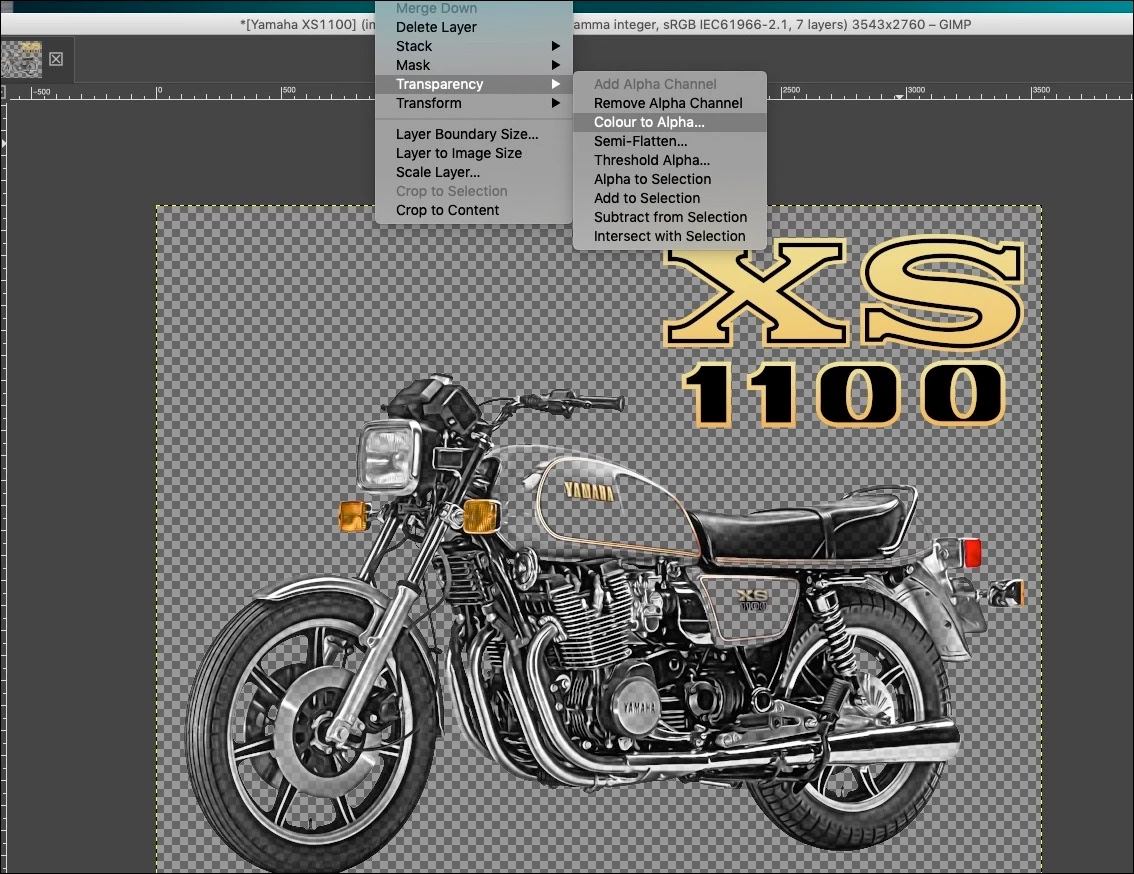Choose Crop to Content
The image size is (1134, 874).
click(x=474, y=210)
